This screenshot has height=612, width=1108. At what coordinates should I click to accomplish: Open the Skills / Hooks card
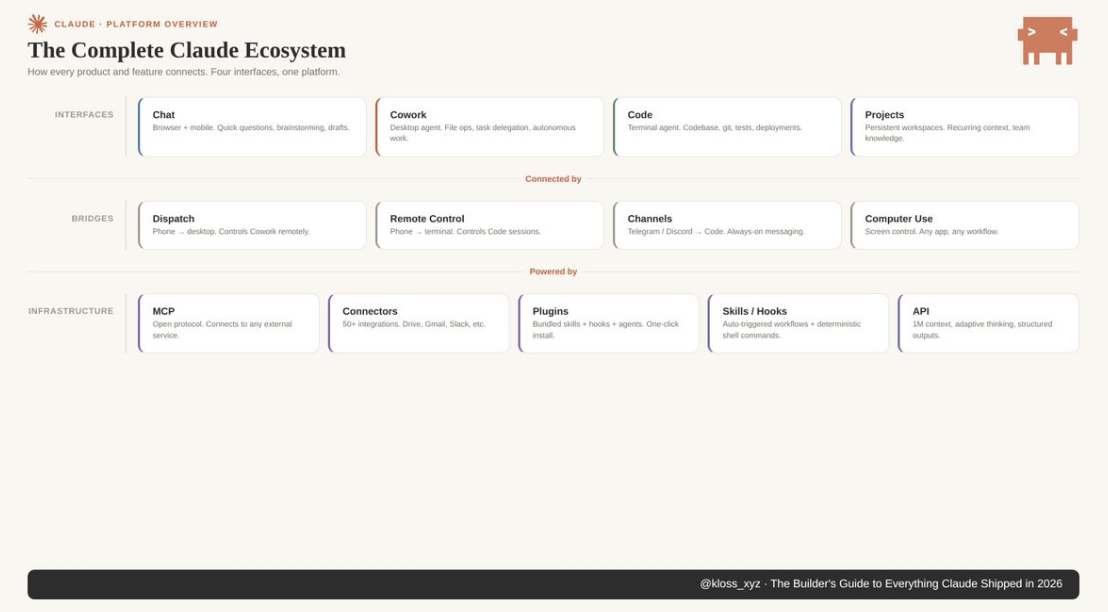(798, 323)
